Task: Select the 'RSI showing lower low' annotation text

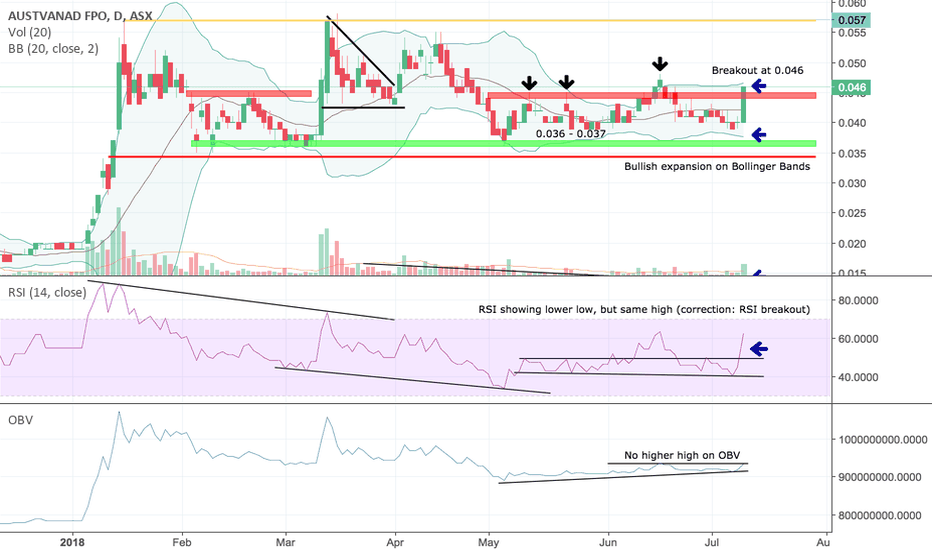Action: [x=644, y=309]
